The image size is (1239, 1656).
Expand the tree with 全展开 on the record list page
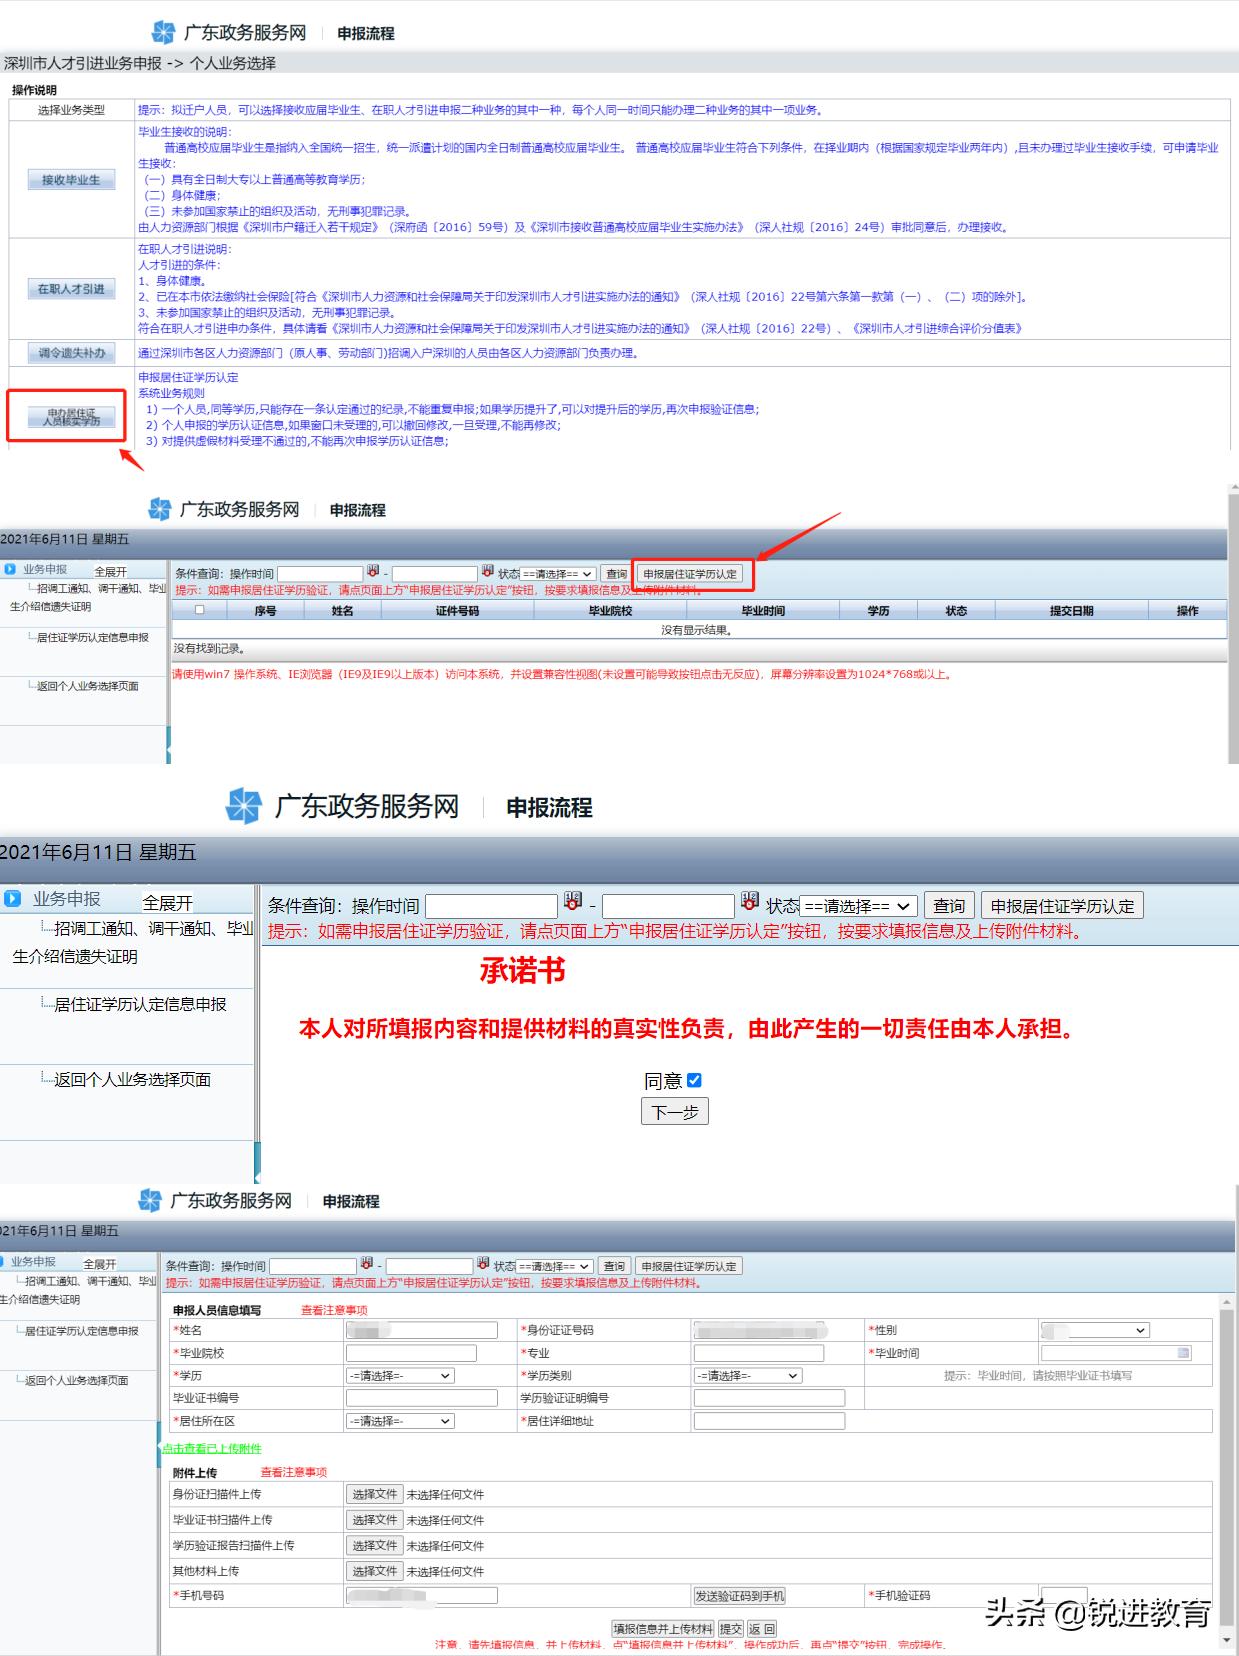(111, 571)
